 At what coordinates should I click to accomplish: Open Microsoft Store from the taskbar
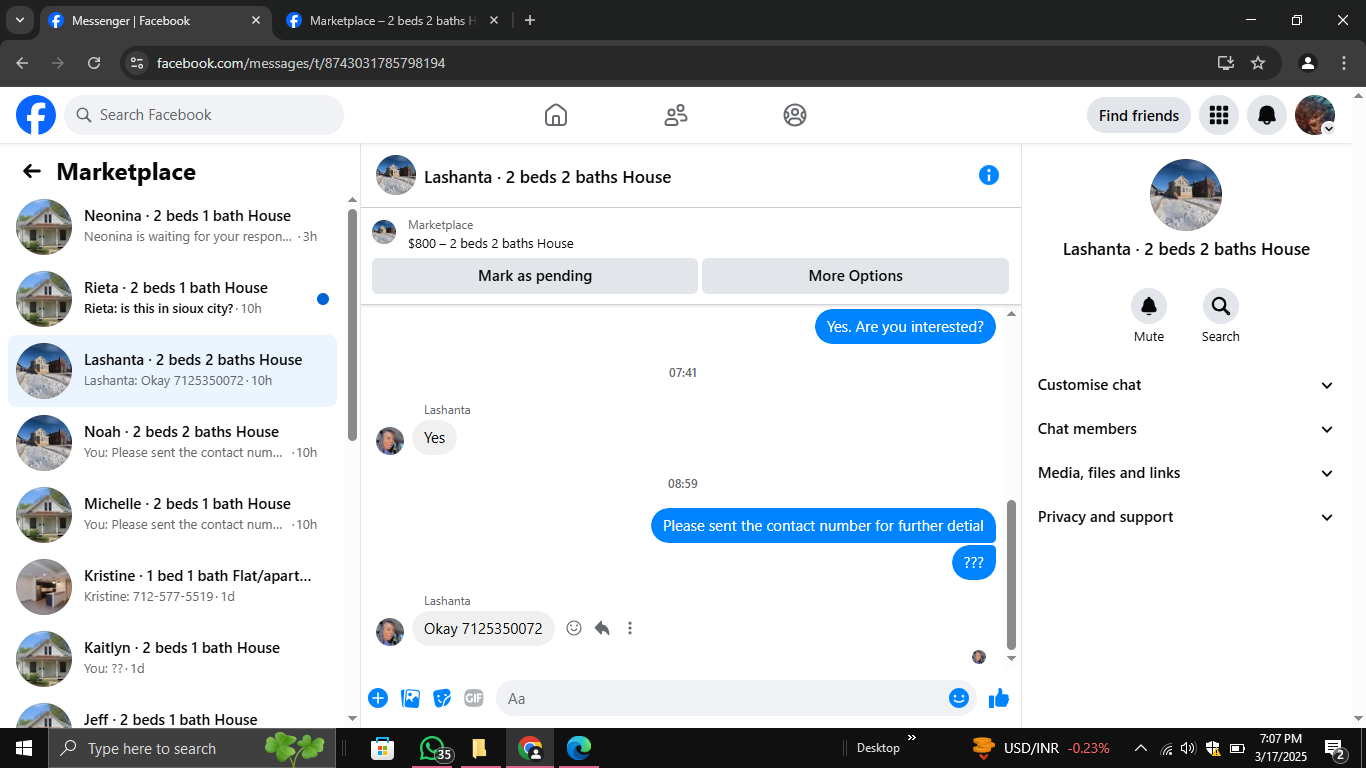click(x=382, y=748)
